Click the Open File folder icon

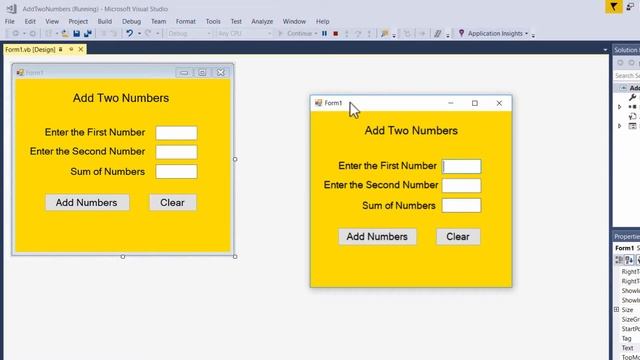pyautogui.click(x=65, y=33)
